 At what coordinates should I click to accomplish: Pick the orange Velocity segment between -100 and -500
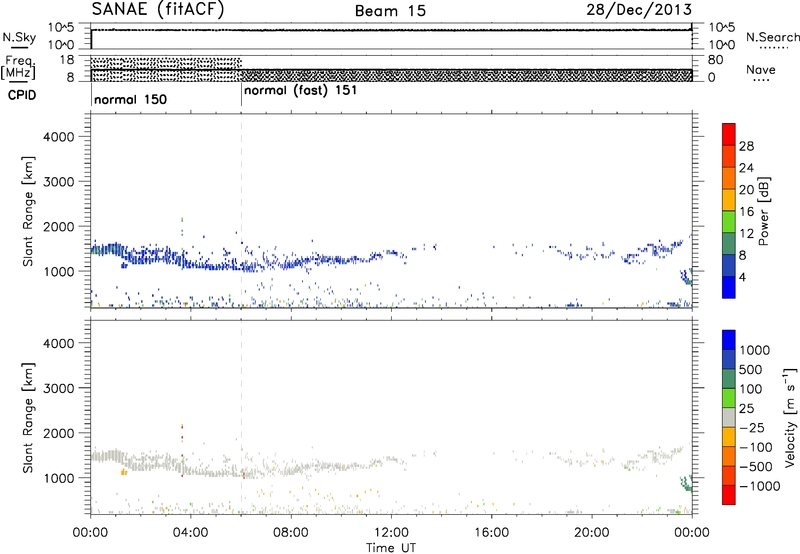tap(729, 456)
